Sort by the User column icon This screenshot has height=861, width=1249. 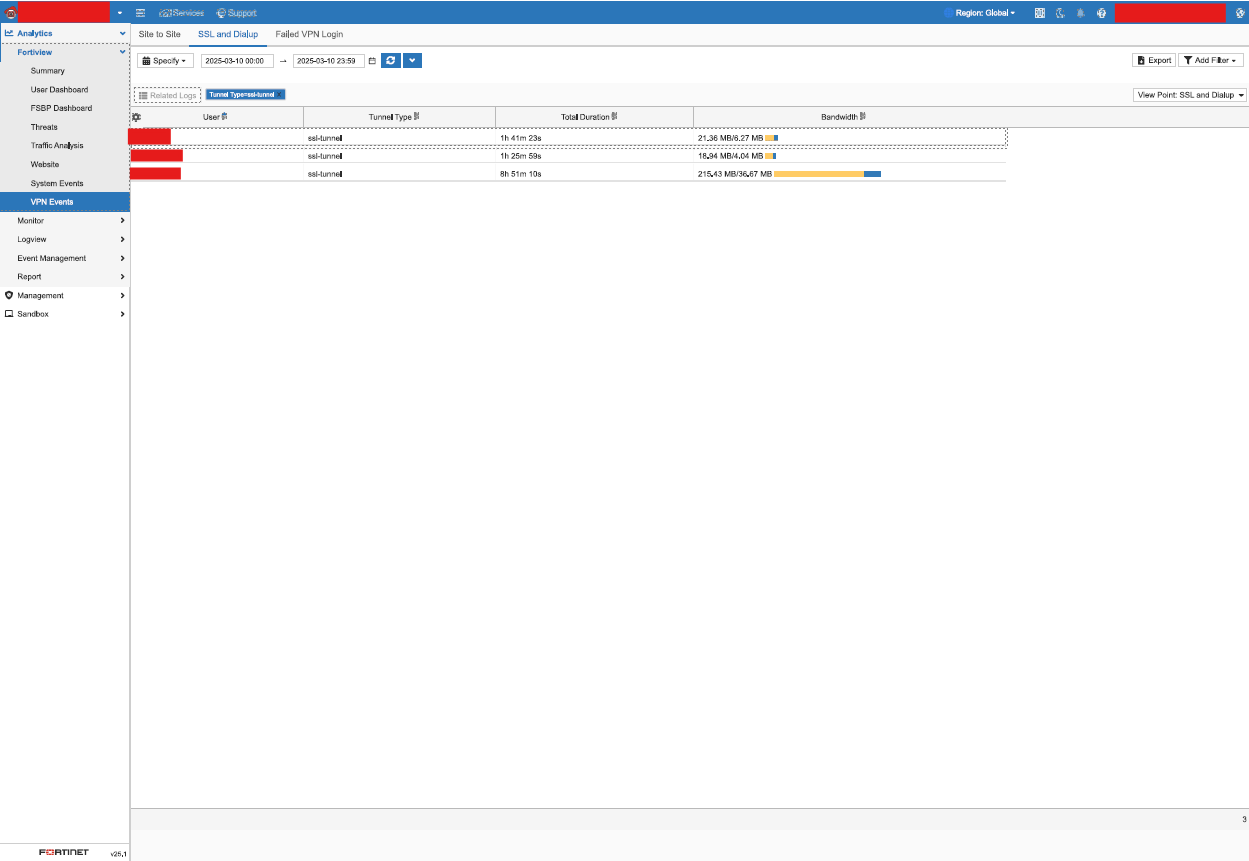[225, 117]
